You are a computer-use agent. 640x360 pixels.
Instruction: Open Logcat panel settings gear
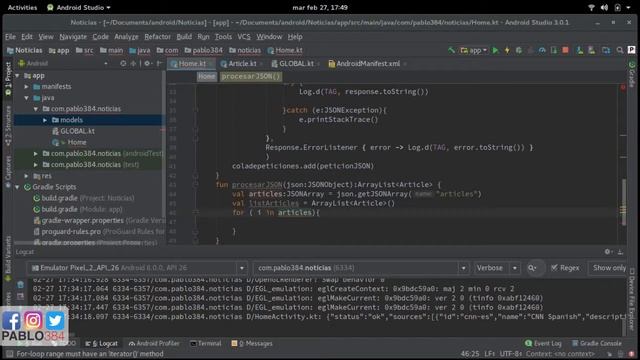pyautogui.click(x=607, y=252)
